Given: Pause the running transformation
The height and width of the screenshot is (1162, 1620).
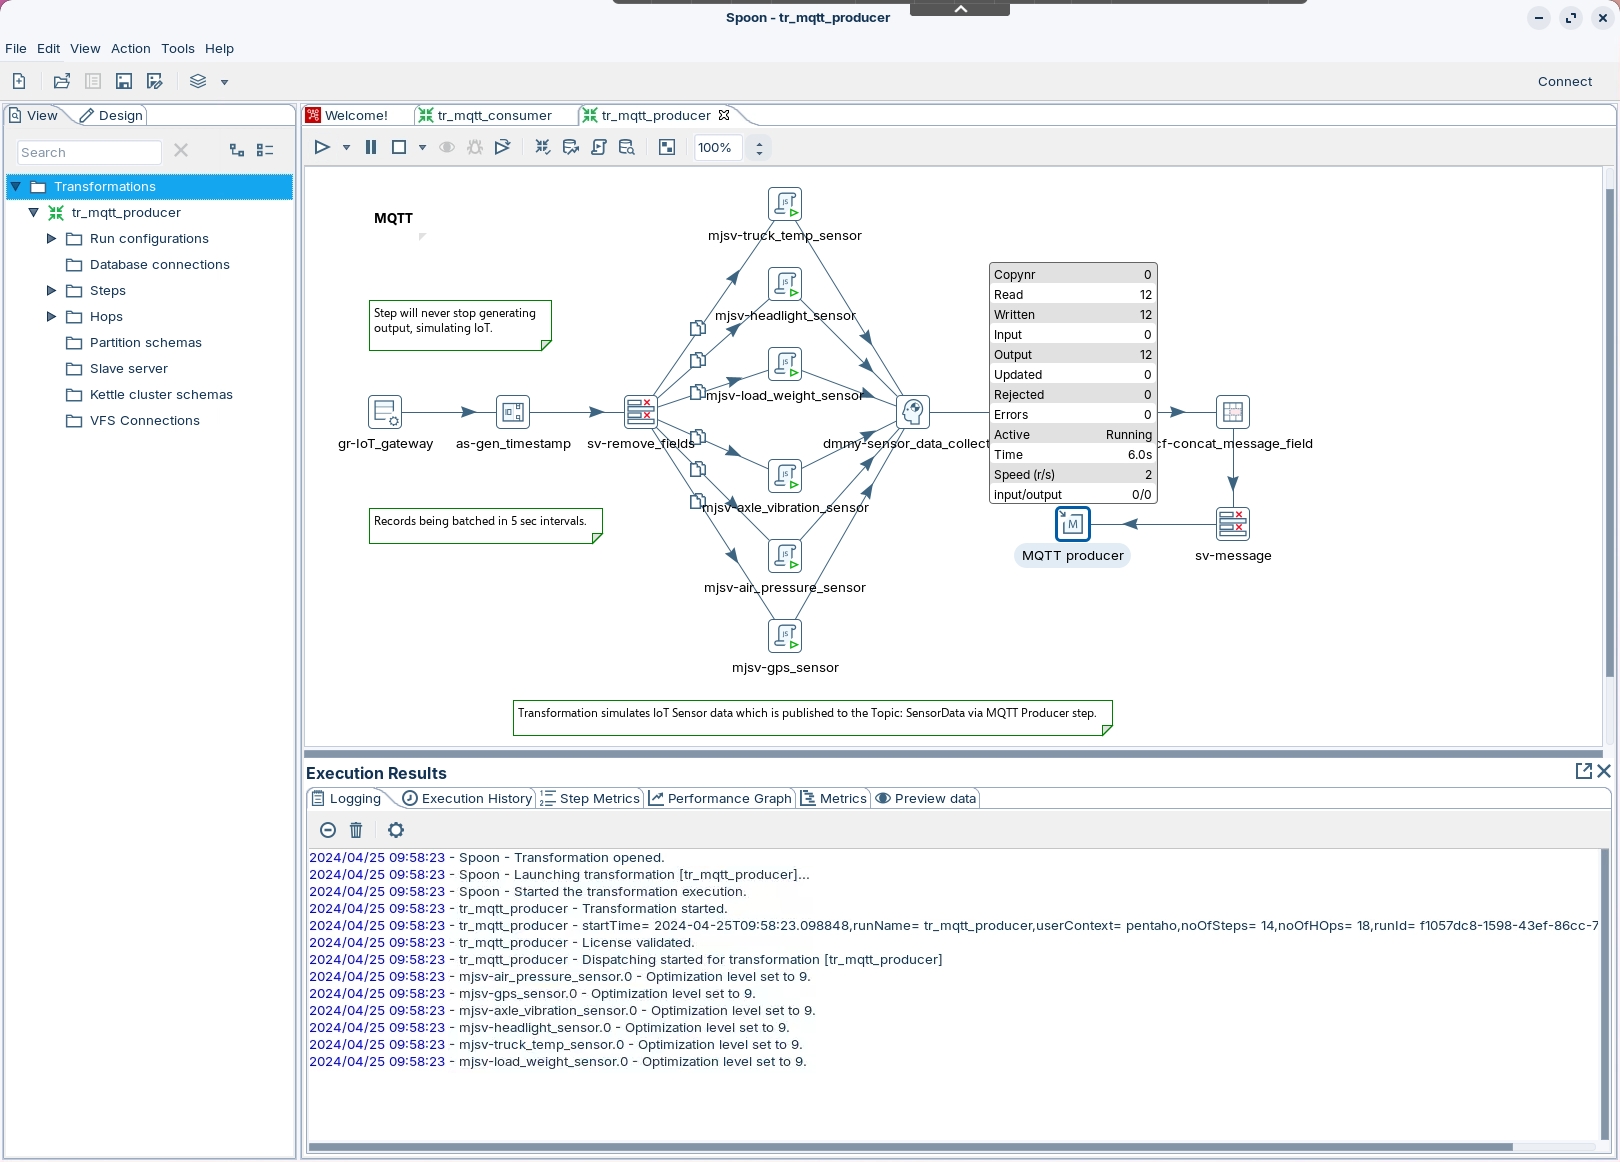Looking at the screenshot, I should click(x=371, y=147).
